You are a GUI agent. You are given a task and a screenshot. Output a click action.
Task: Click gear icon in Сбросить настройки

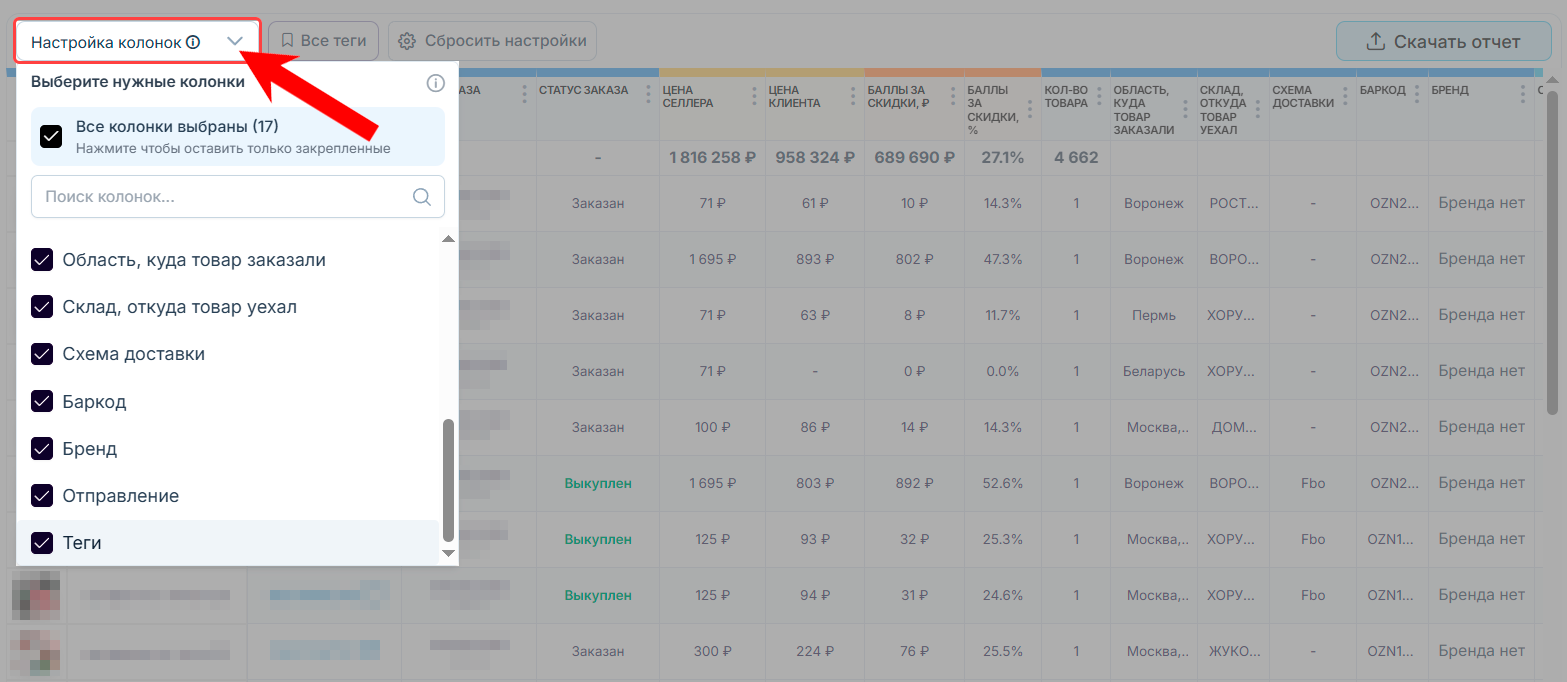pos(406,41)
